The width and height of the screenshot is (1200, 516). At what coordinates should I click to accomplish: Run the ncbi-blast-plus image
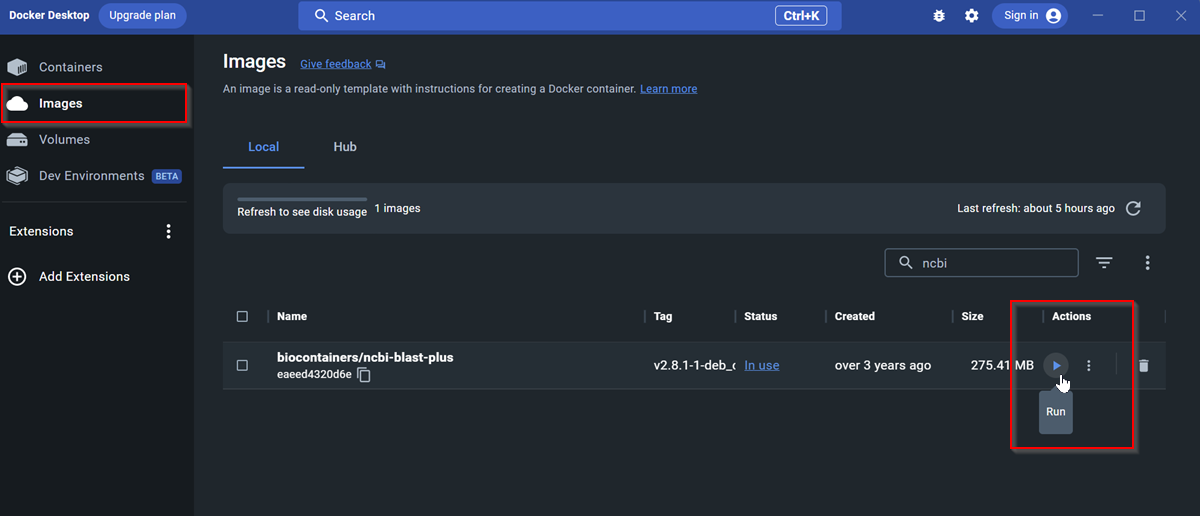[1056, 366]
